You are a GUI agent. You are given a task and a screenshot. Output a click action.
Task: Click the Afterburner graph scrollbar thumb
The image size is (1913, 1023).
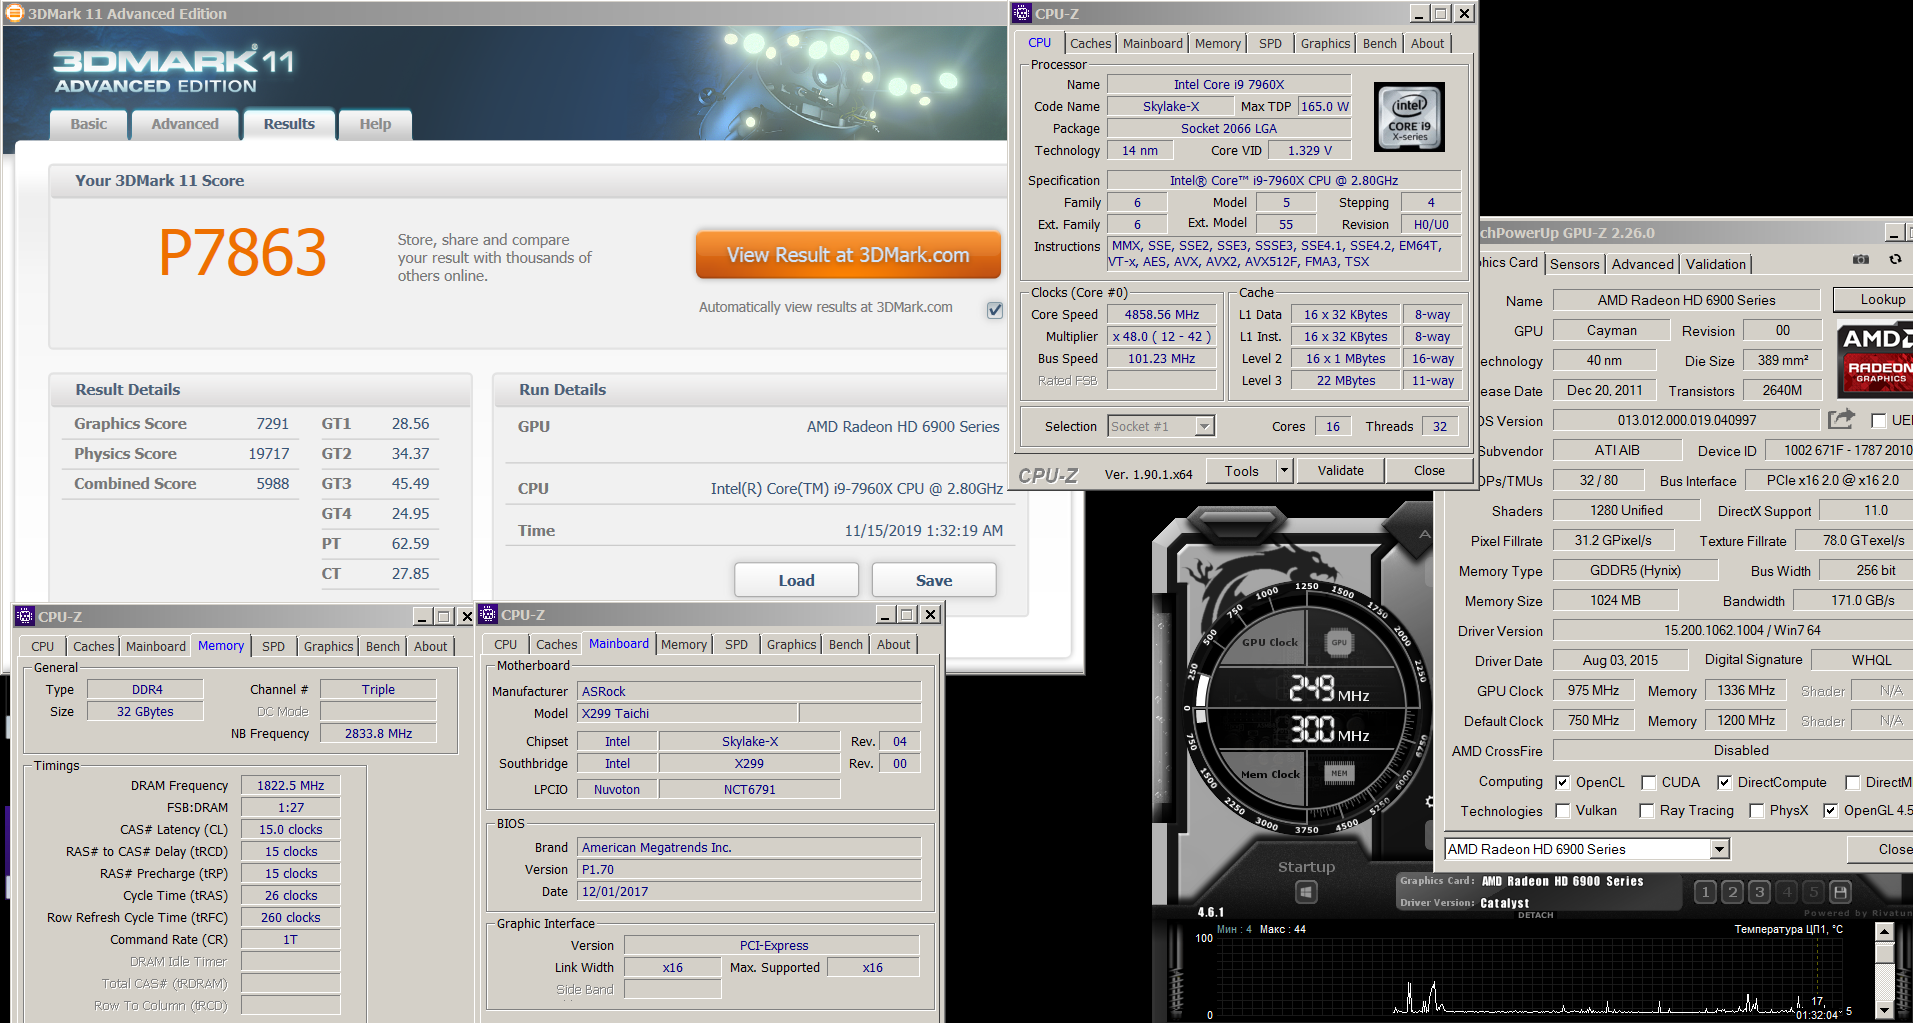pyautogui.click(x=1884, y=953)
